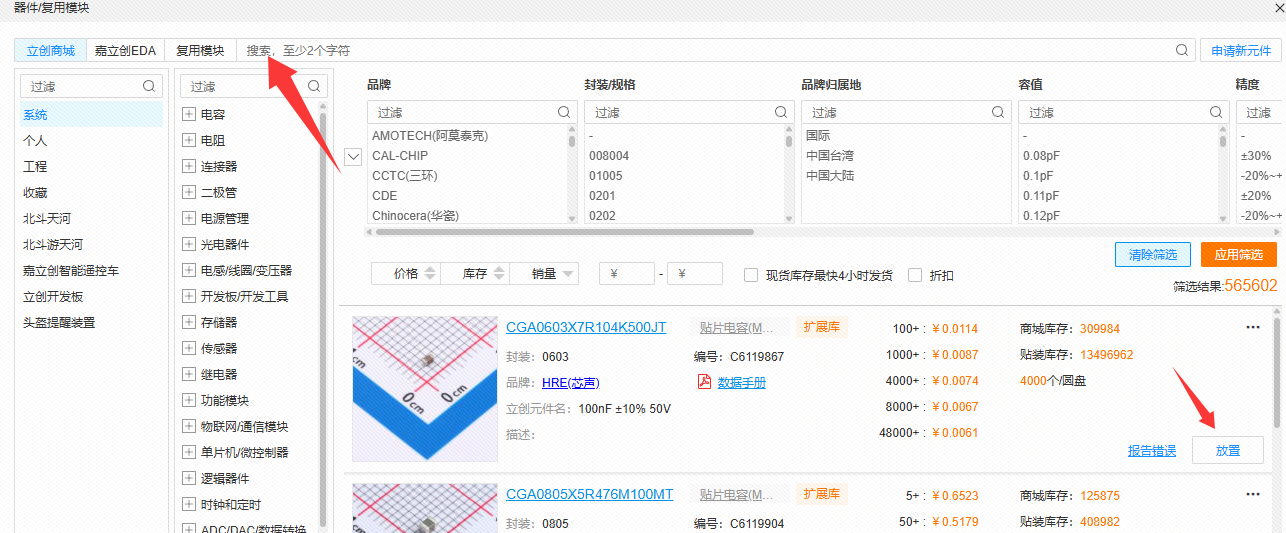The width and height of the screenshot is (1286, 533).
Task: Select 中国台湾 brand origin option
Action: (830, 155)
